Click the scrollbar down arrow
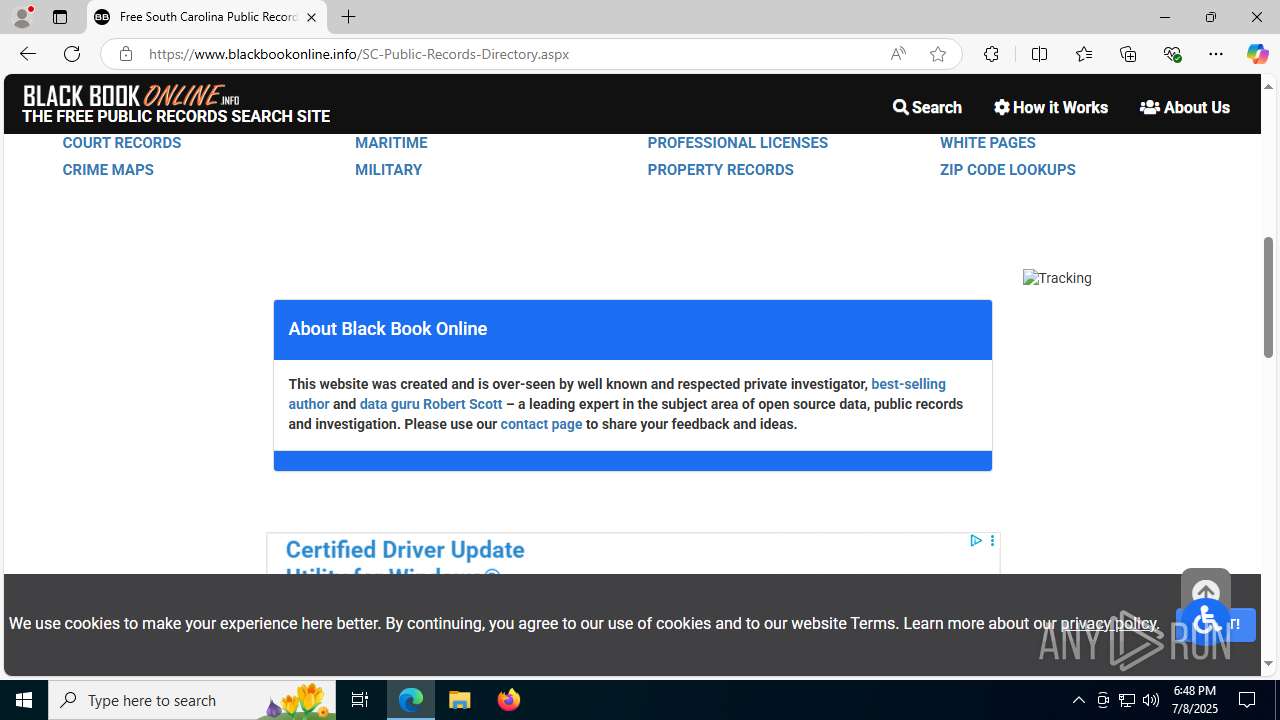 pos(1268,663)
